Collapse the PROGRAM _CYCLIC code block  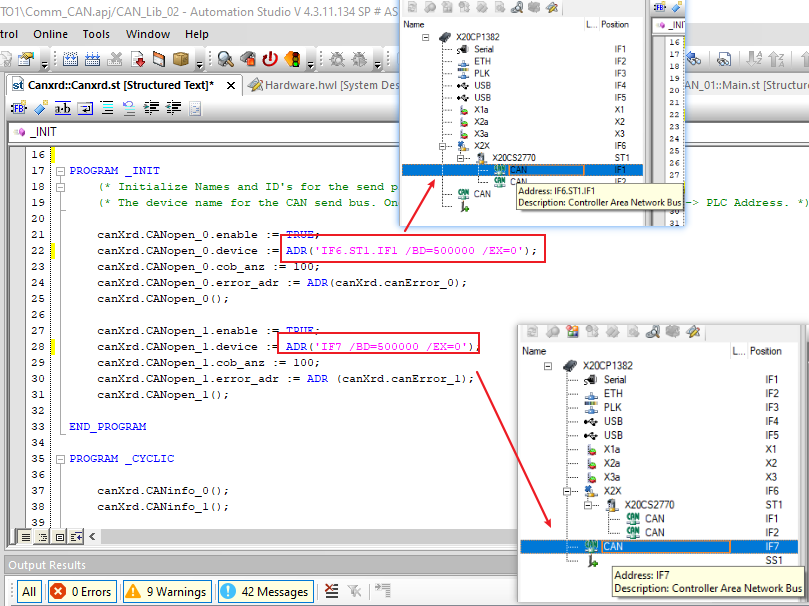click(60, 458)
